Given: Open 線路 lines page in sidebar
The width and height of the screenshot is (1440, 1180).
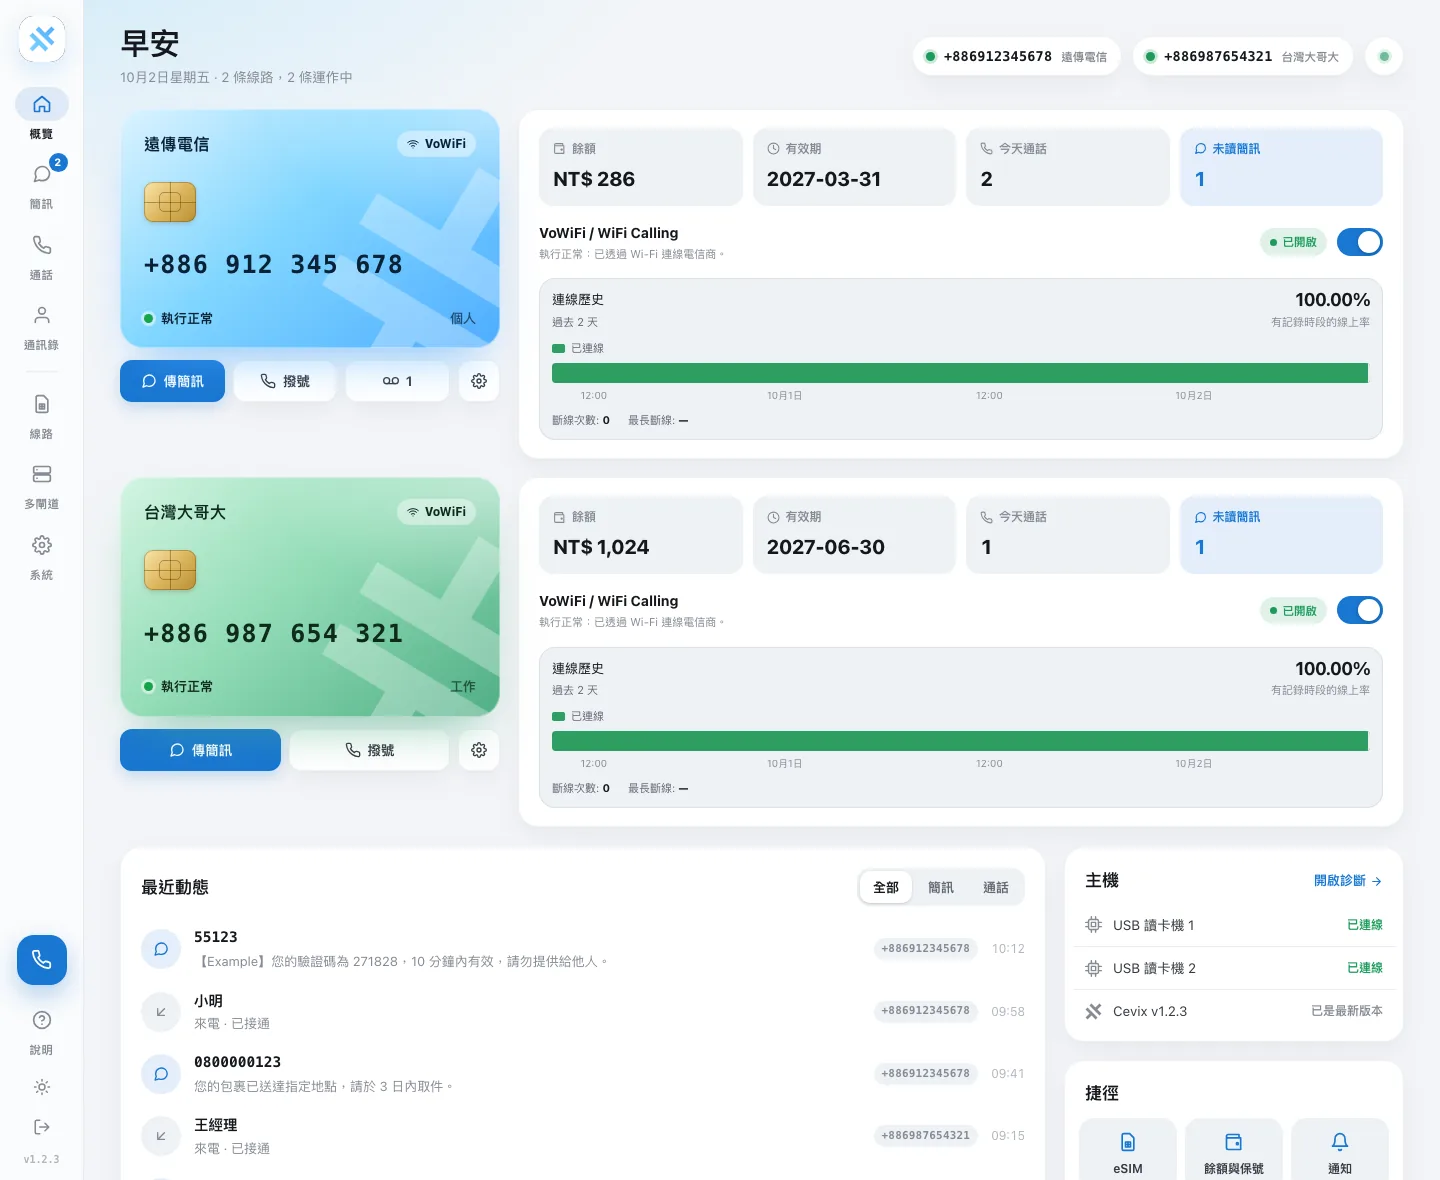Looking at the screenshot, I should coord(41,416).
